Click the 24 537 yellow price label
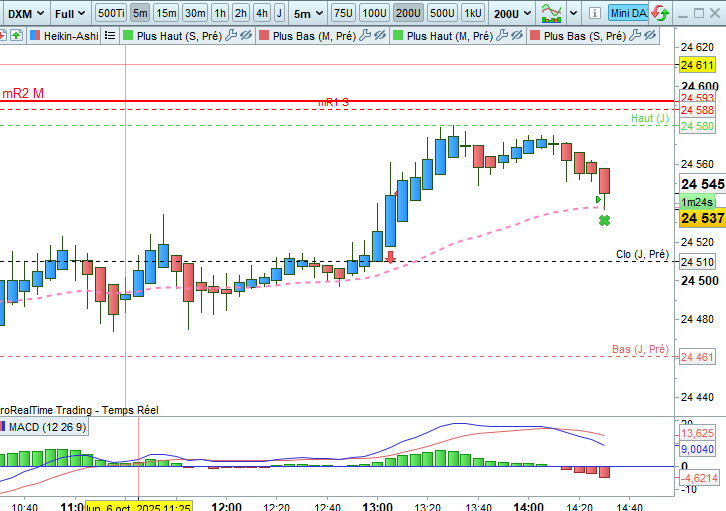 coord(702,218)
